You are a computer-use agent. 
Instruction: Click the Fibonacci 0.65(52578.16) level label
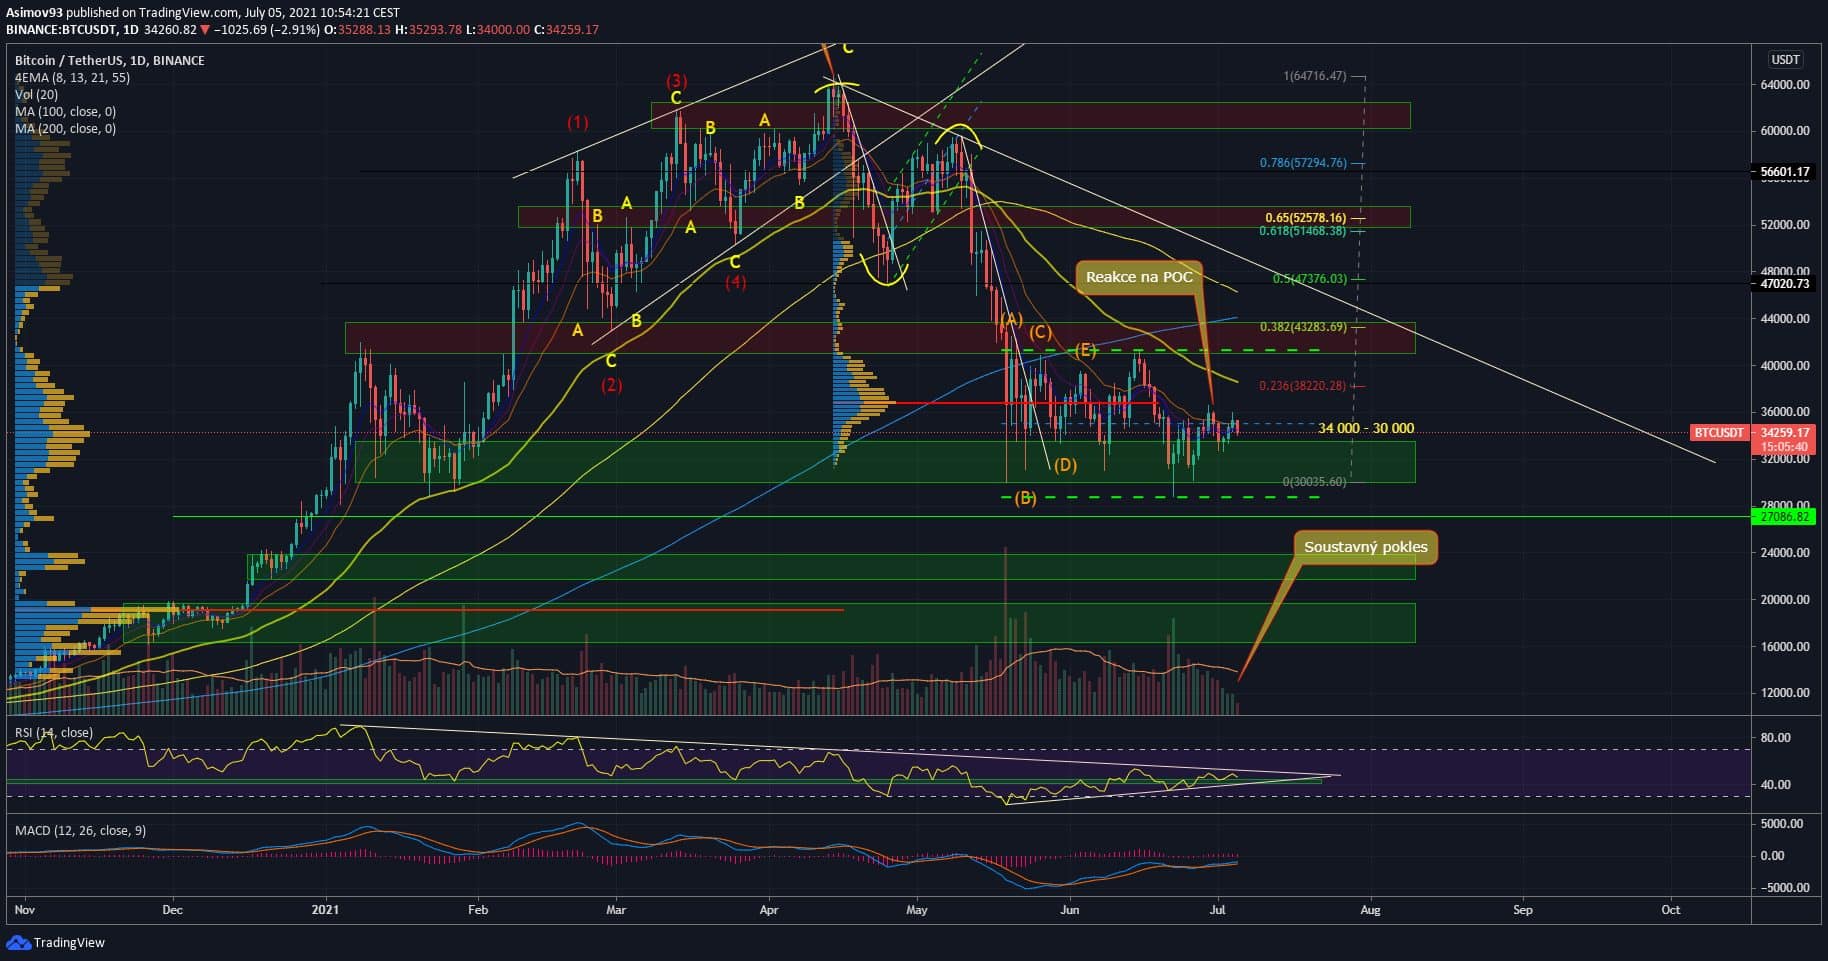(1306, 217)
